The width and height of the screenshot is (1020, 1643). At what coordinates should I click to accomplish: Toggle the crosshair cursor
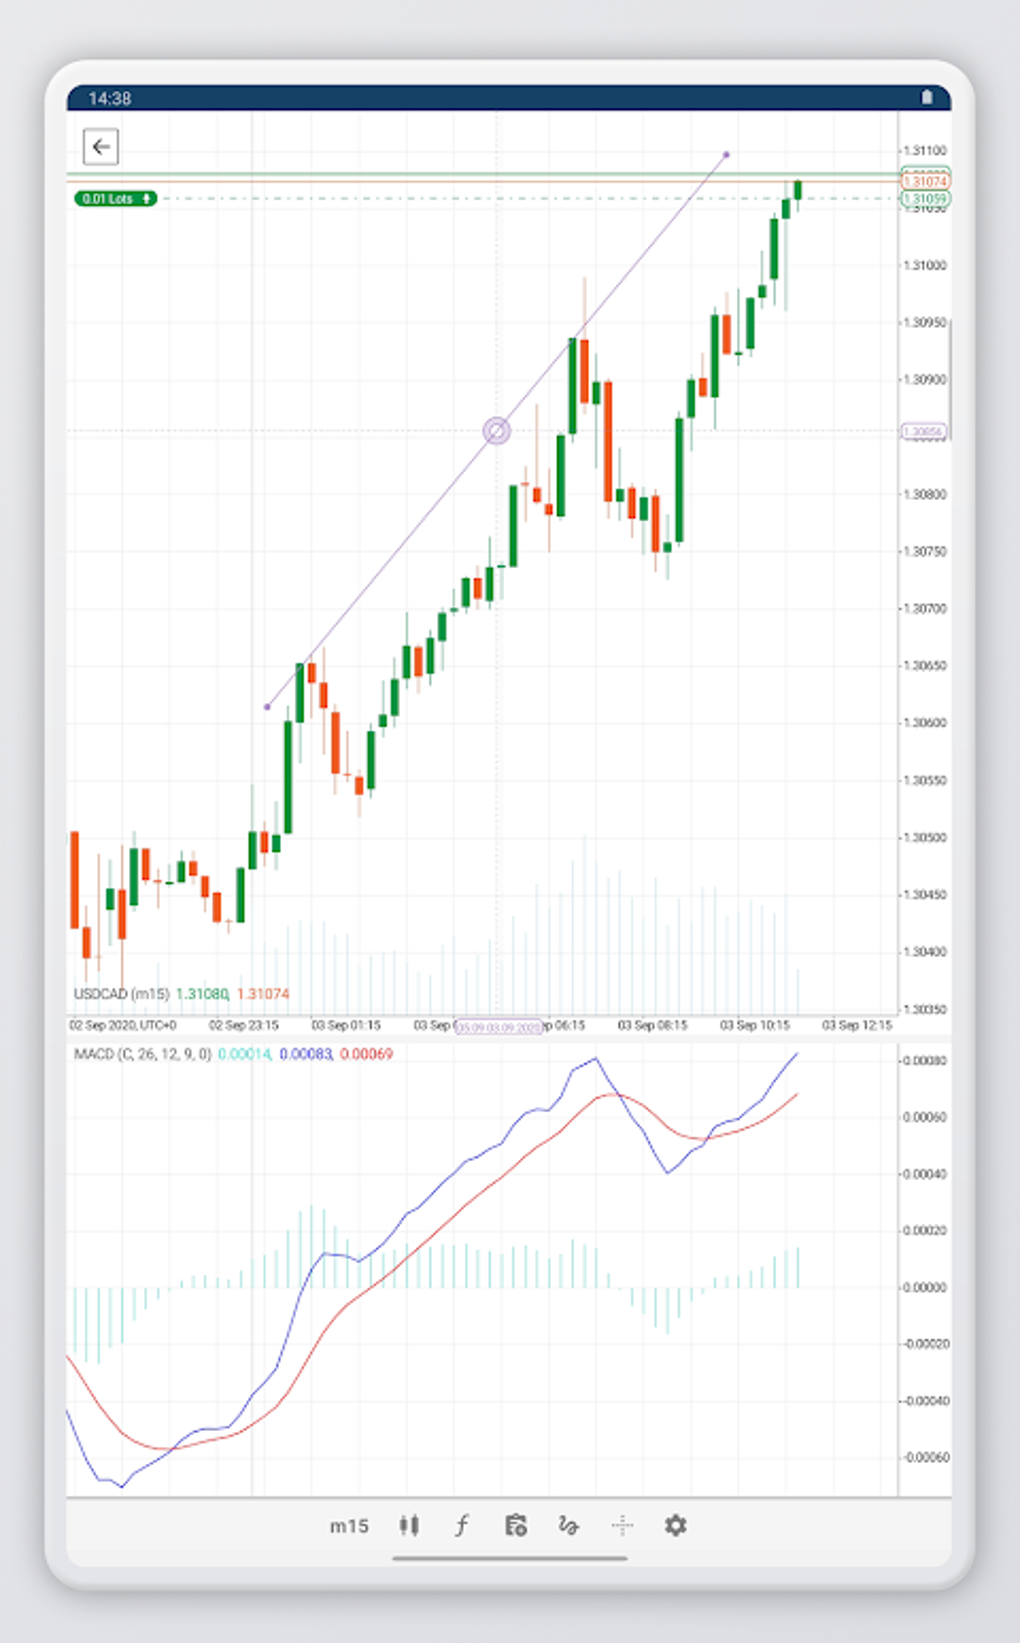(622, 1525)
